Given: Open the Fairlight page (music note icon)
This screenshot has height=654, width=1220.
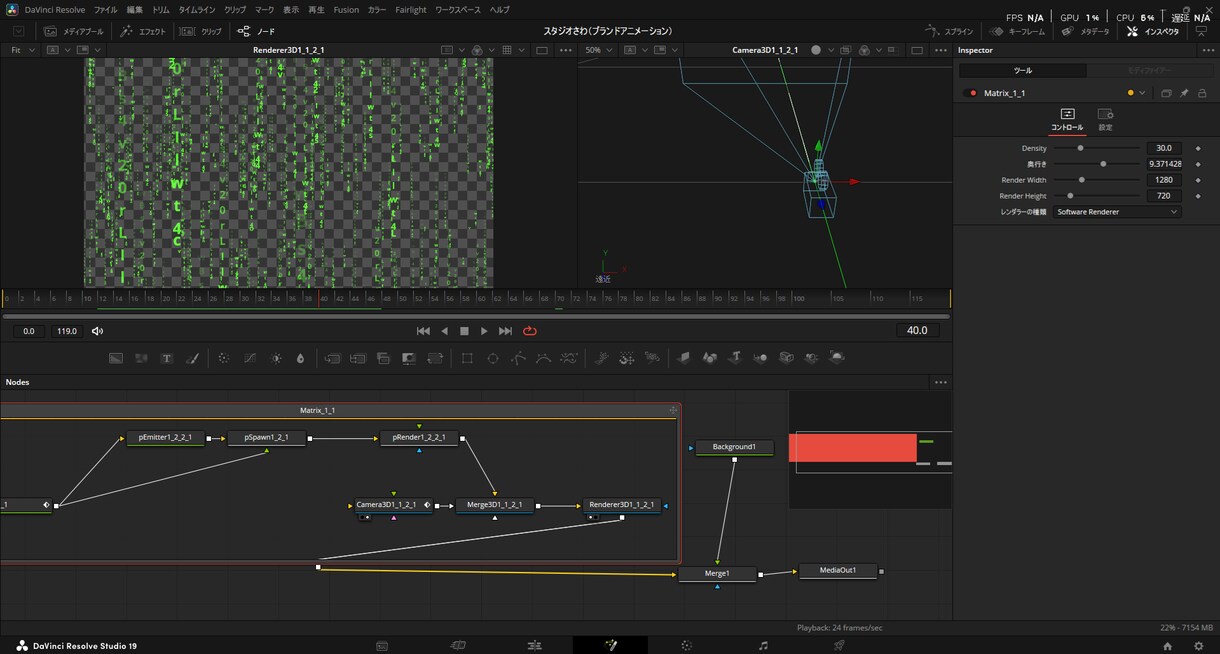Looking at the screenshot, I should [x=763, y=646].
